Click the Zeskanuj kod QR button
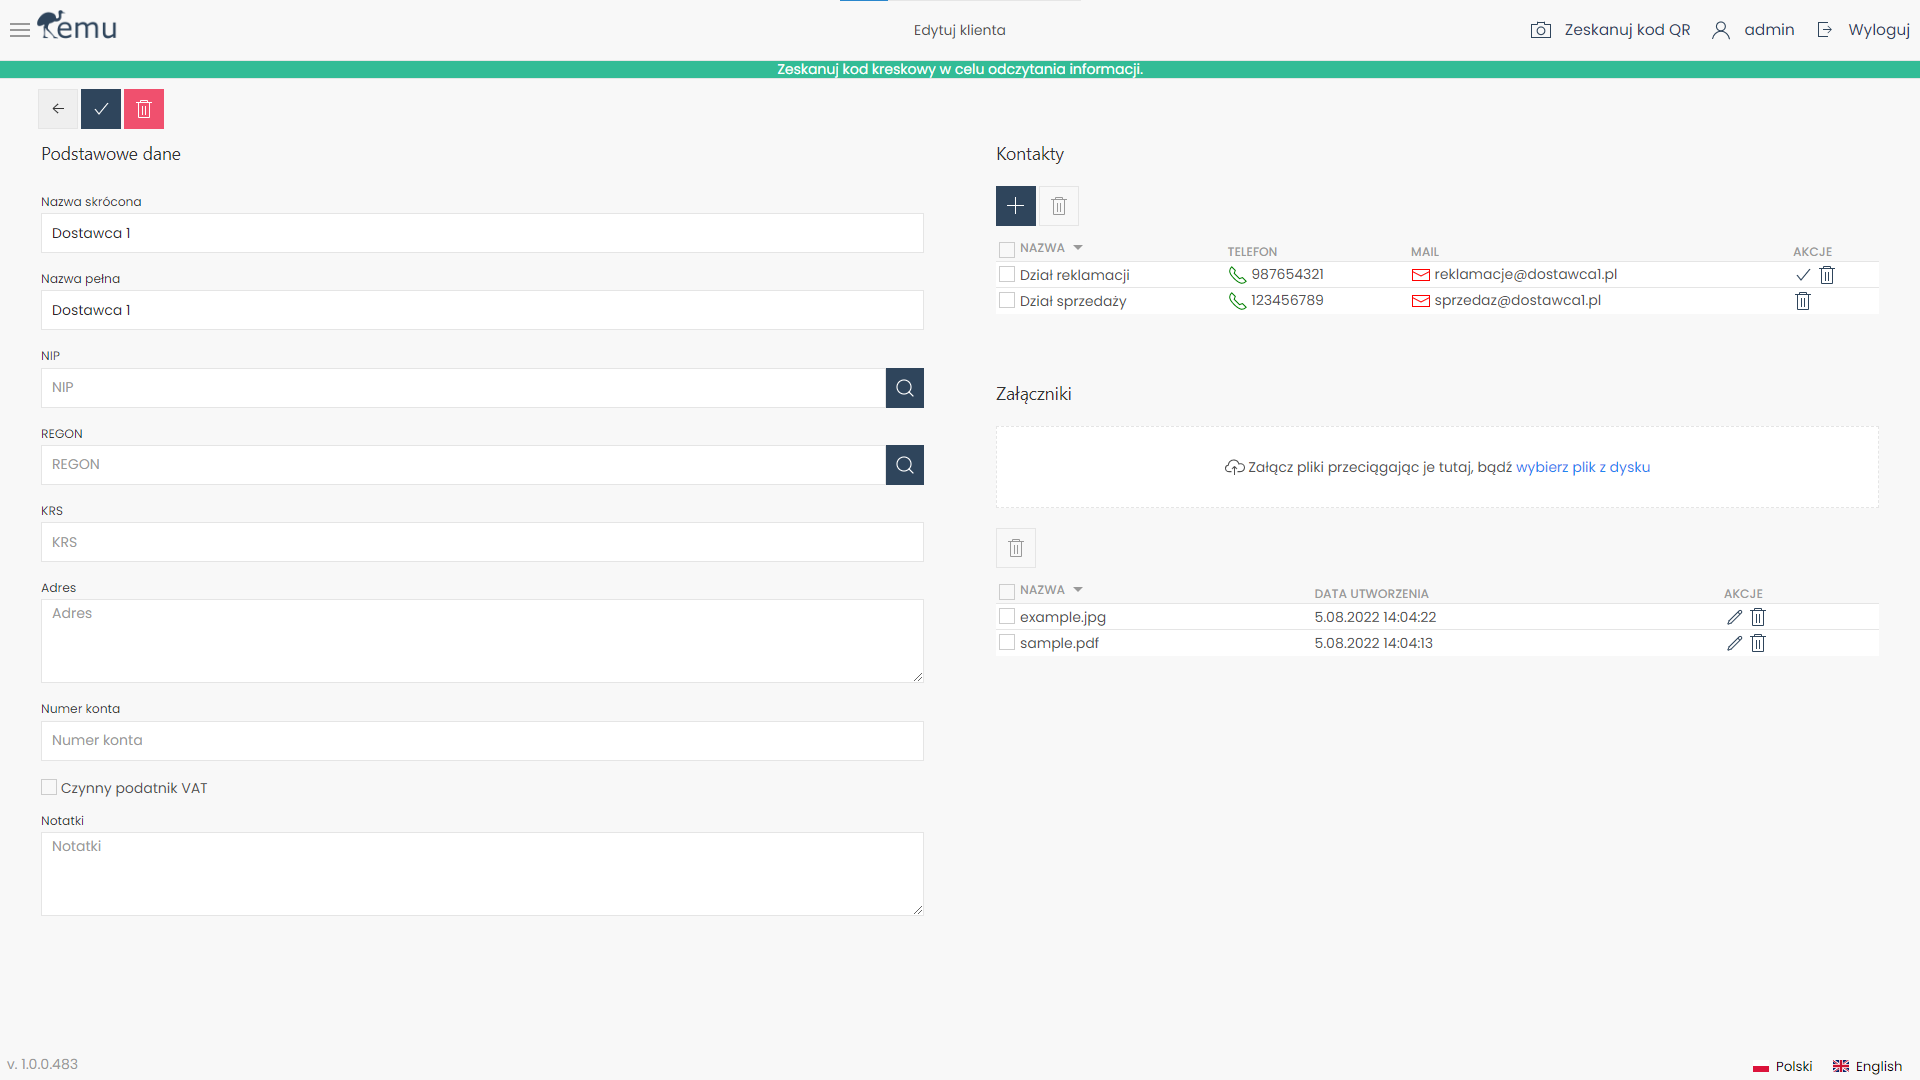 1610,30
